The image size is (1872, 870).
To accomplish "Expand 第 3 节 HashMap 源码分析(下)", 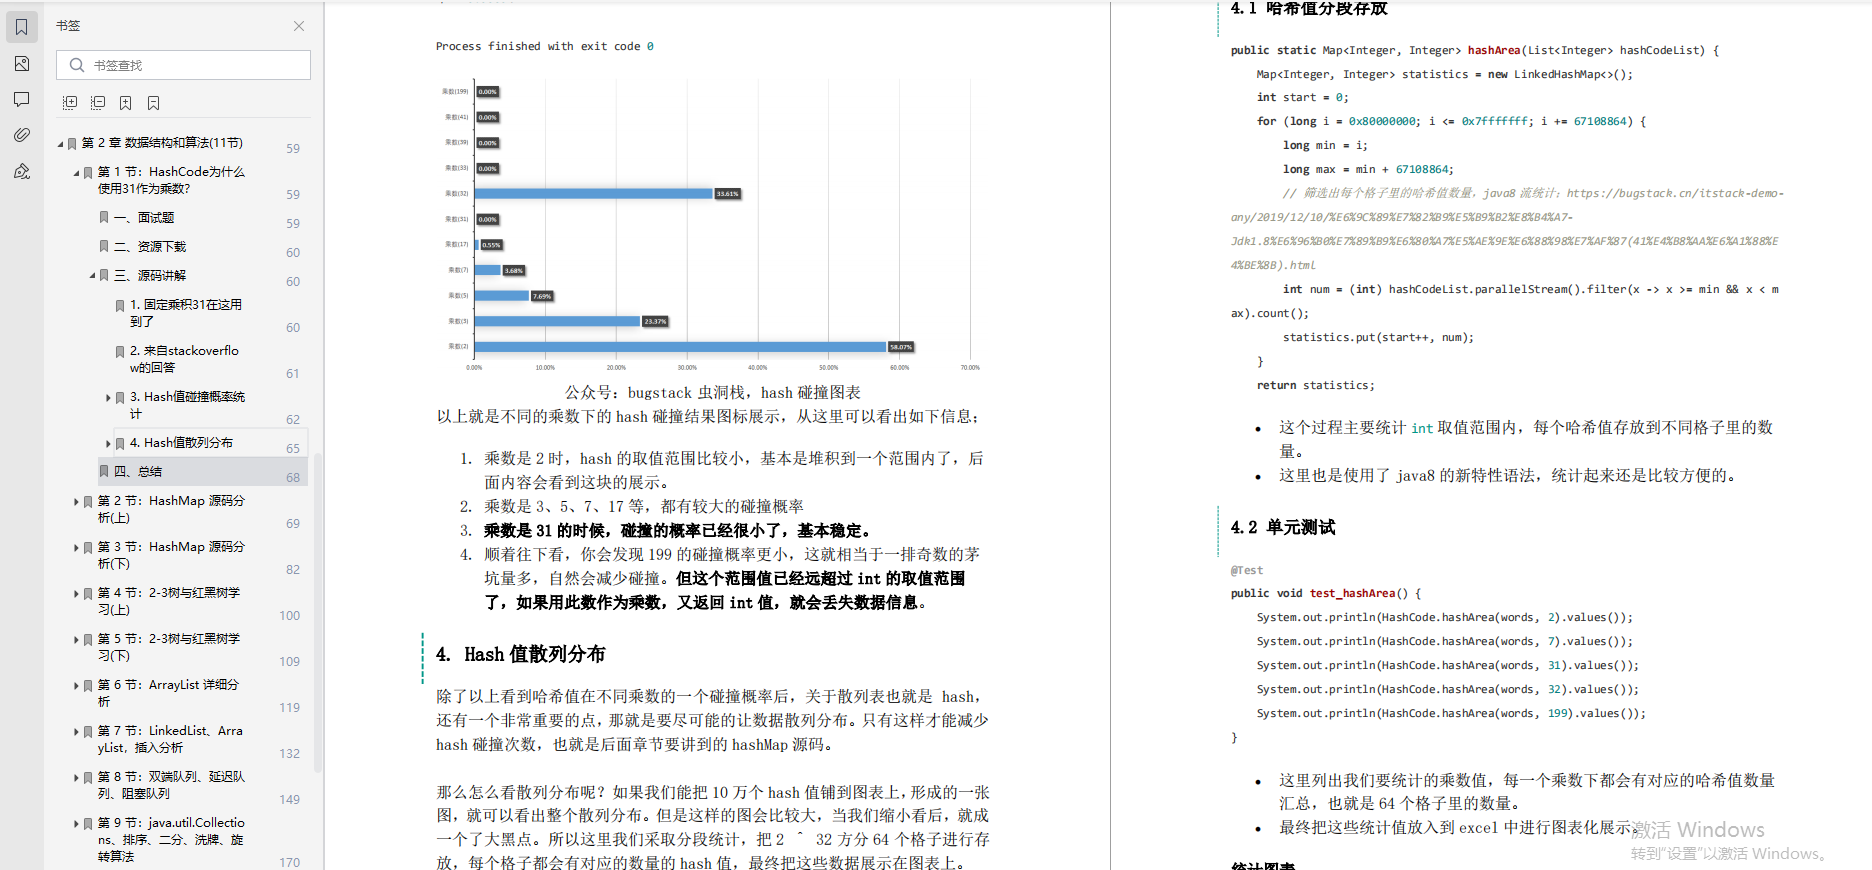I will [76, 548].
